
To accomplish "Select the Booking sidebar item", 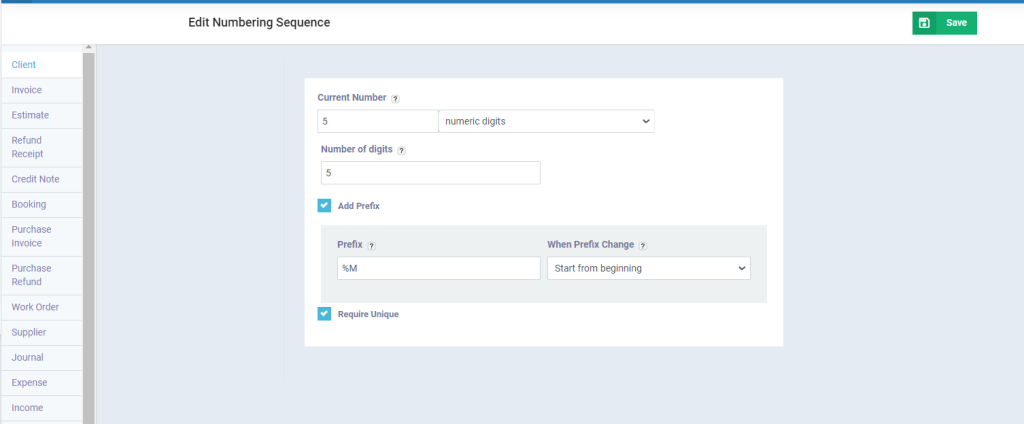I will 29,204.
